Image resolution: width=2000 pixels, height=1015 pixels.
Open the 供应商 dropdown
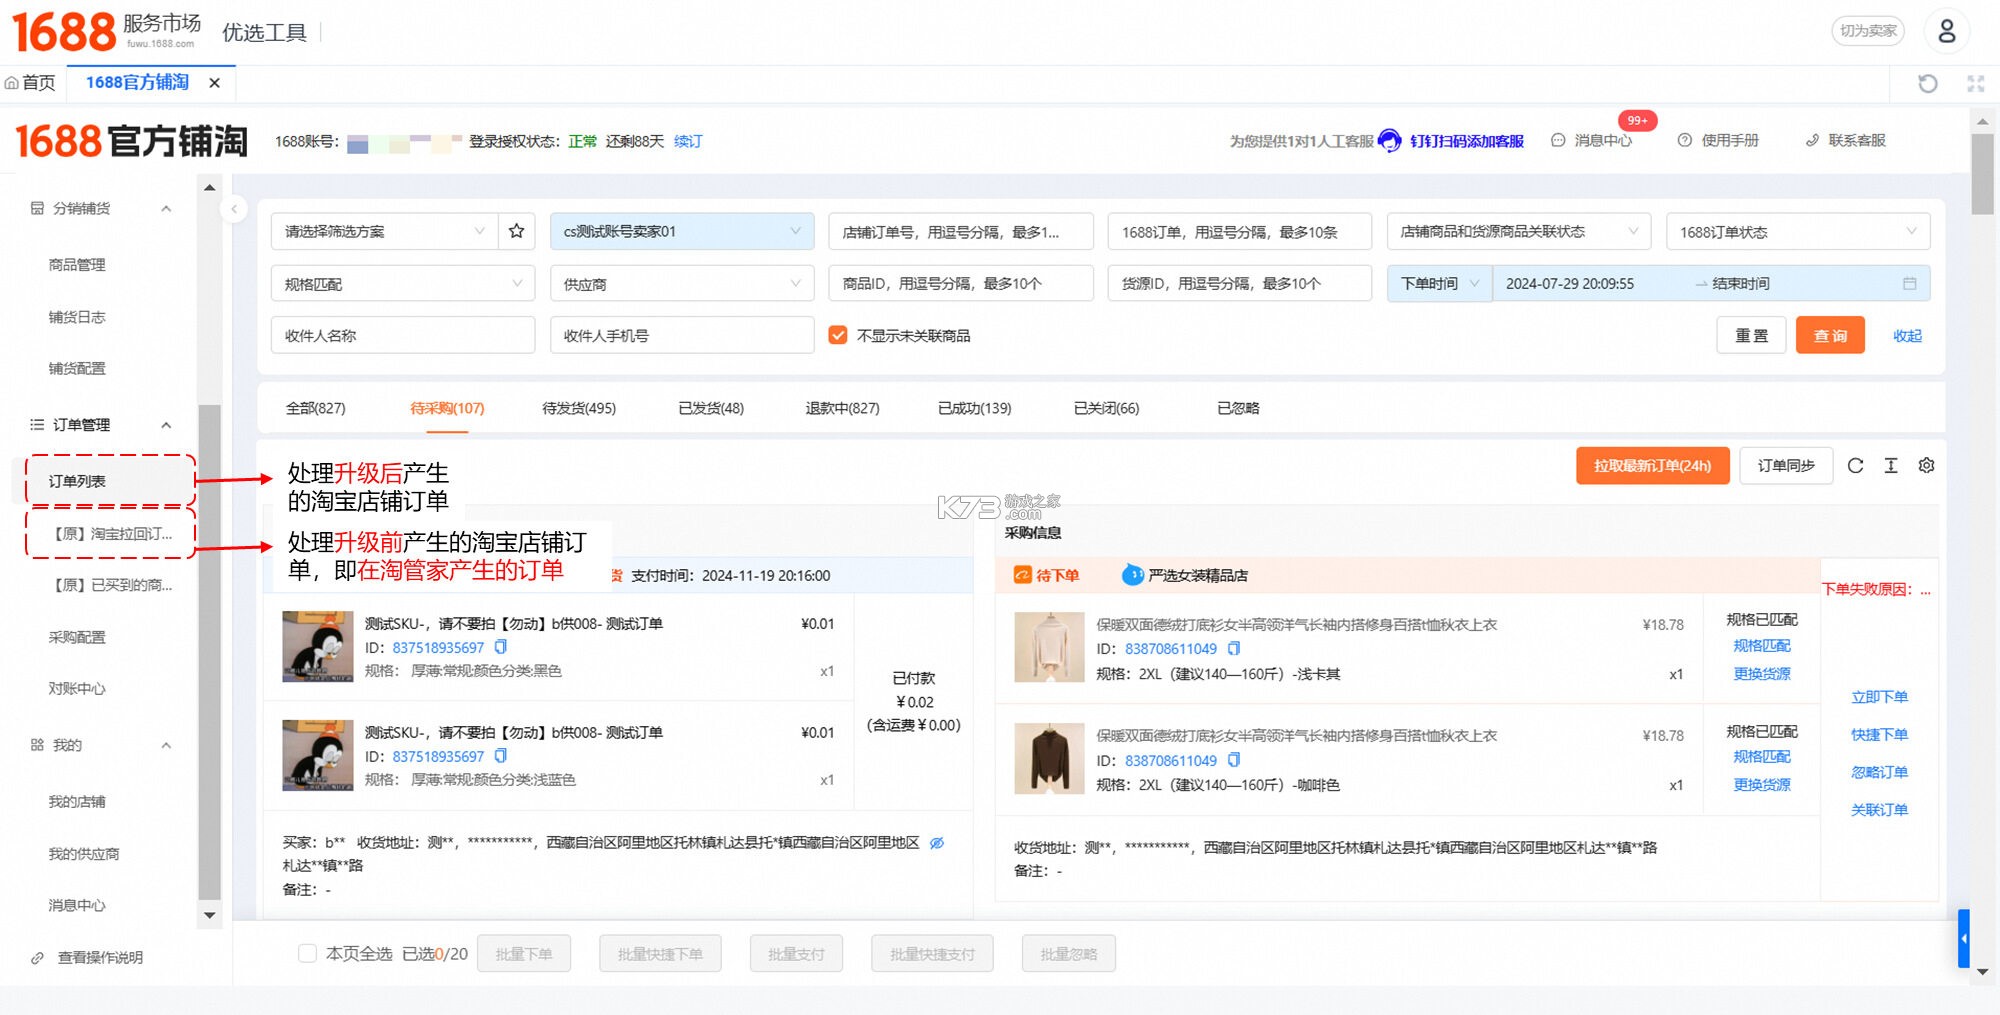(x=682, y=284)
